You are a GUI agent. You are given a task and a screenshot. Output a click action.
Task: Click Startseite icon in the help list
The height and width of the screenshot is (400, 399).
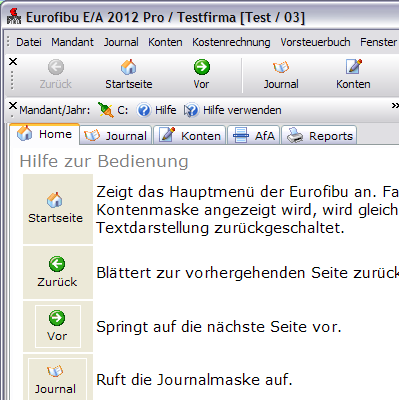(55, 200)
